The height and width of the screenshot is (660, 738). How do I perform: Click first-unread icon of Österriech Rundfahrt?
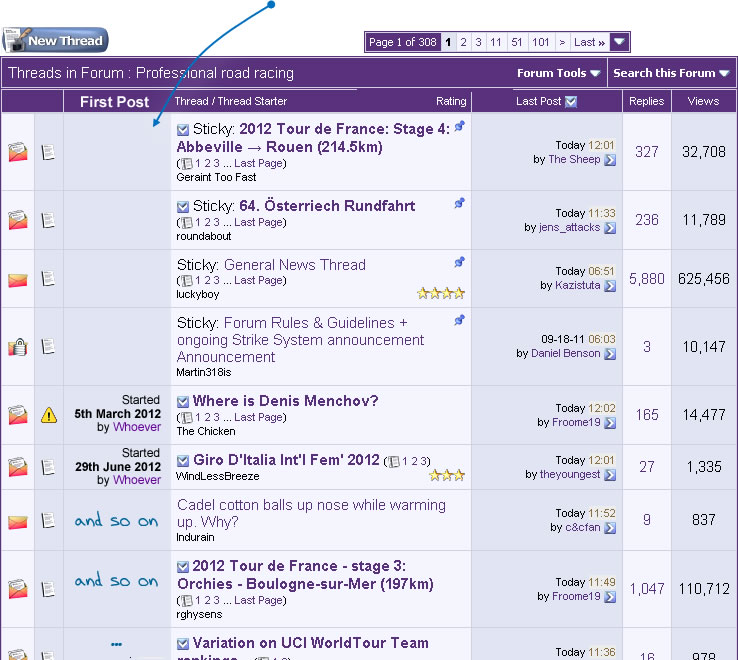(183, 207)
